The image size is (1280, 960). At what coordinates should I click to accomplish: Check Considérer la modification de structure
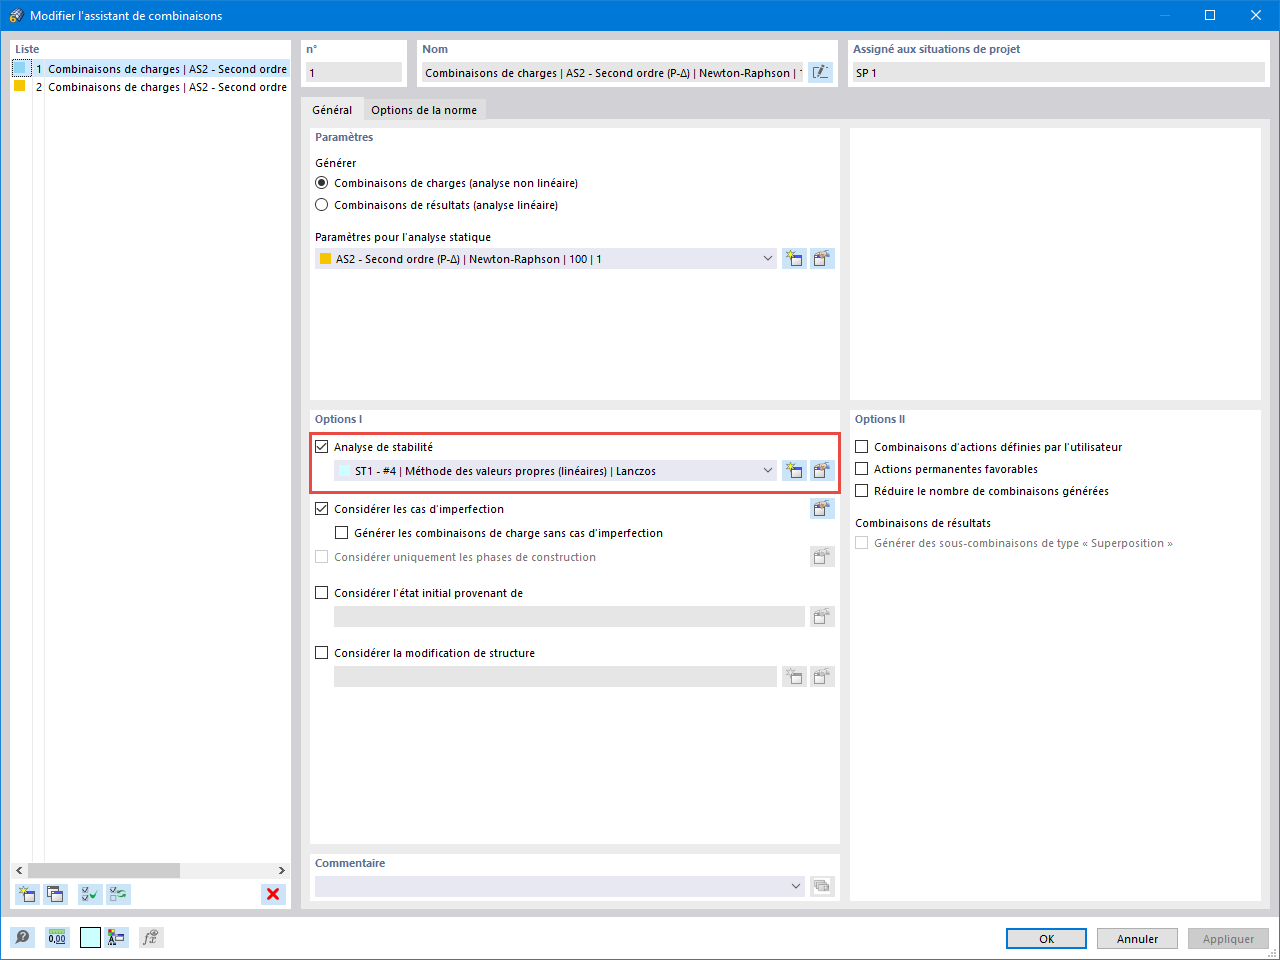click(322, 652)
